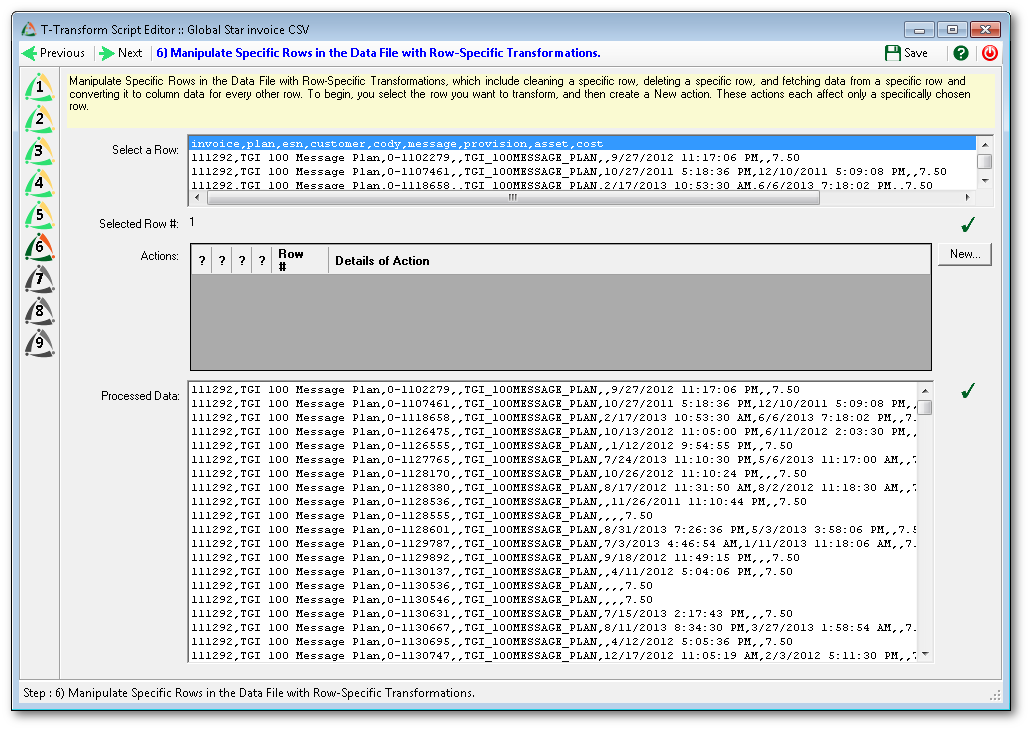
Task: Click Details of Action column header
Action: [629, 260]
